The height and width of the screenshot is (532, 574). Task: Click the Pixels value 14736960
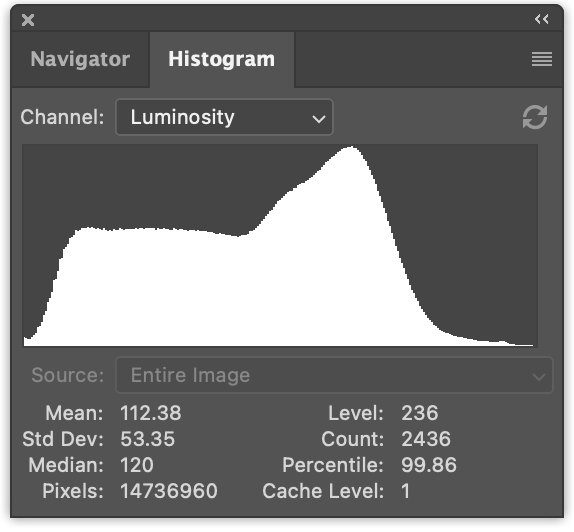tap(169, 491)
